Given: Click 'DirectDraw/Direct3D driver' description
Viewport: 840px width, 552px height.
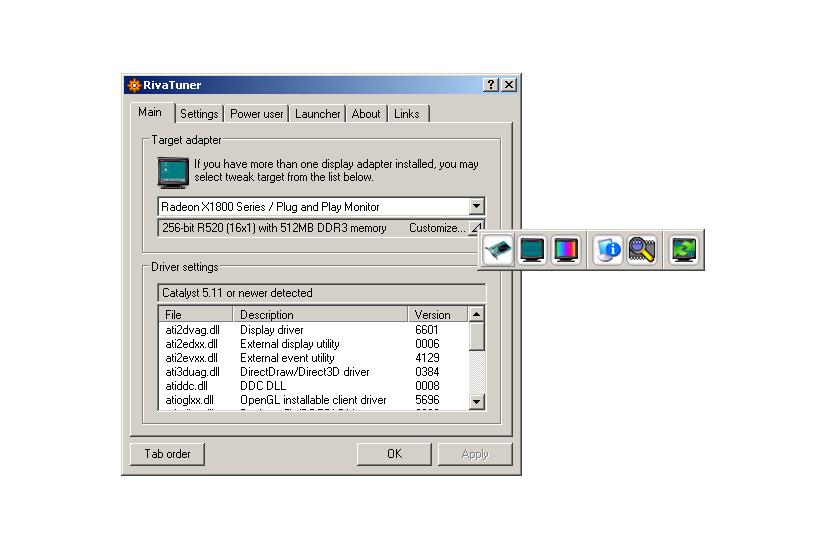Looking at the screenshot, I should coord(305,372).
